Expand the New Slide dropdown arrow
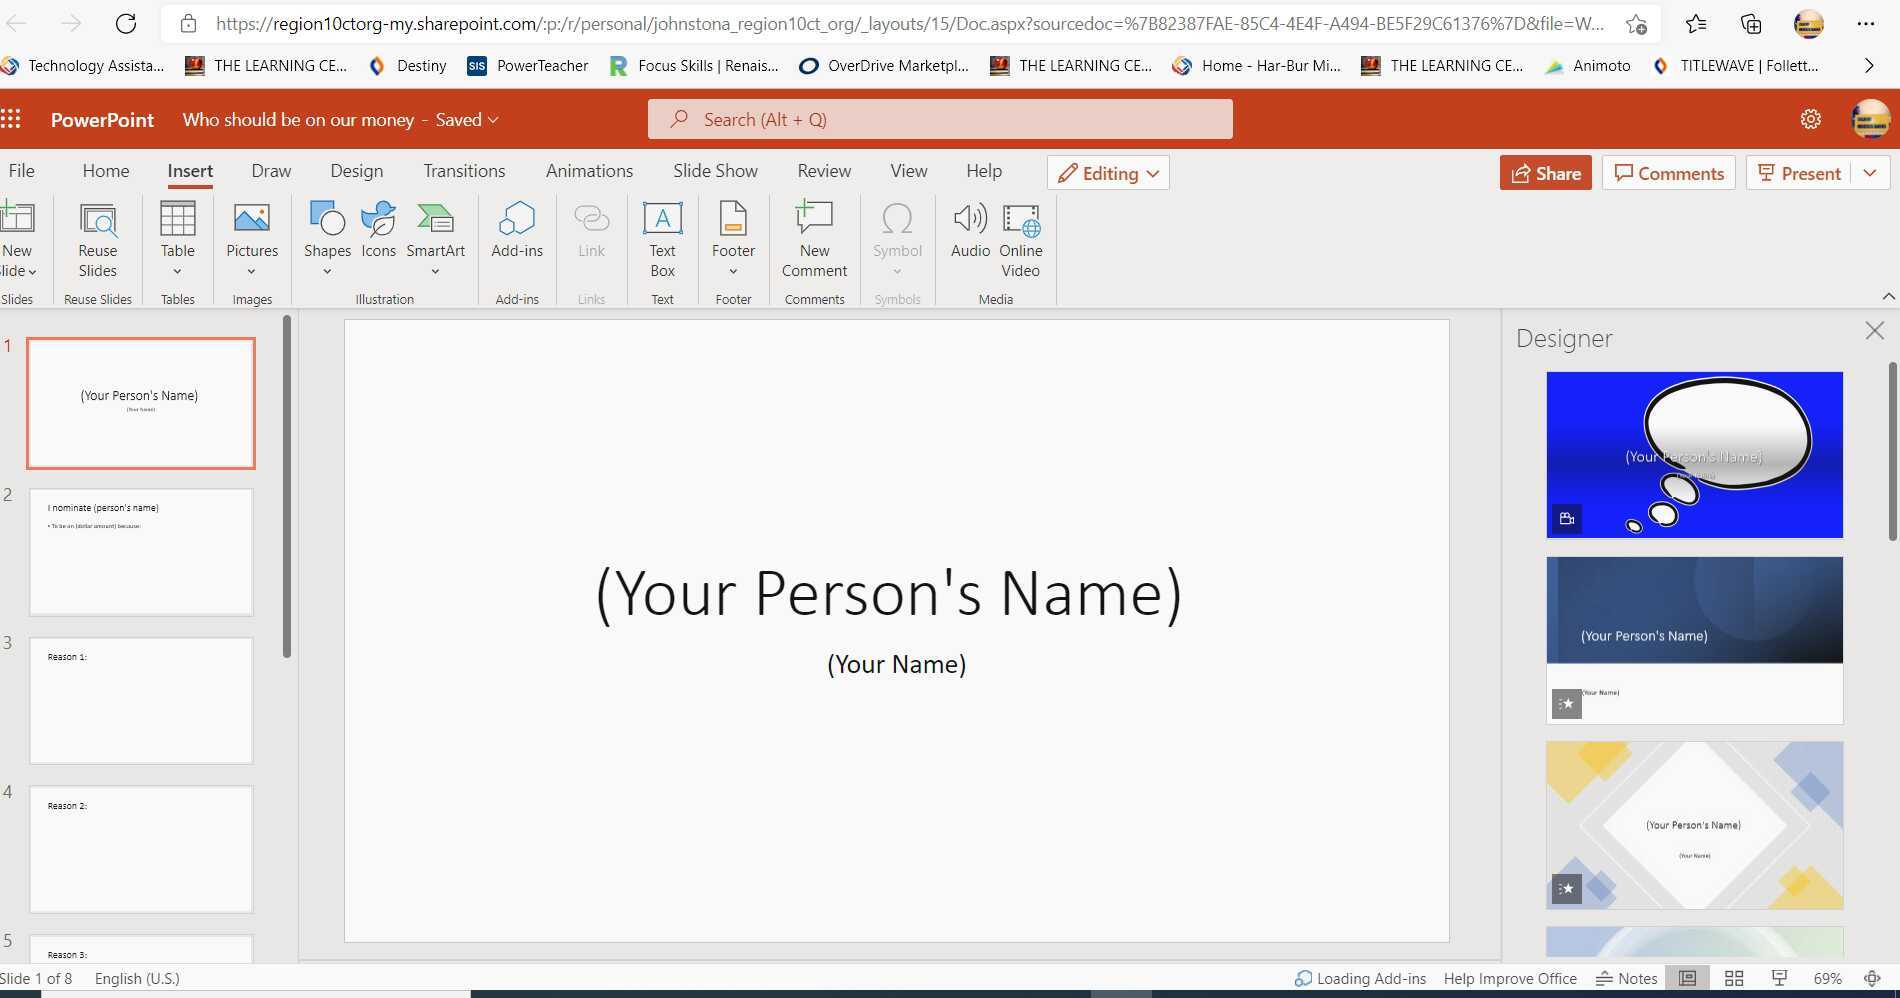Image resolution: width=1900 pixels, height=998 pixels. [x=31, y=270]
